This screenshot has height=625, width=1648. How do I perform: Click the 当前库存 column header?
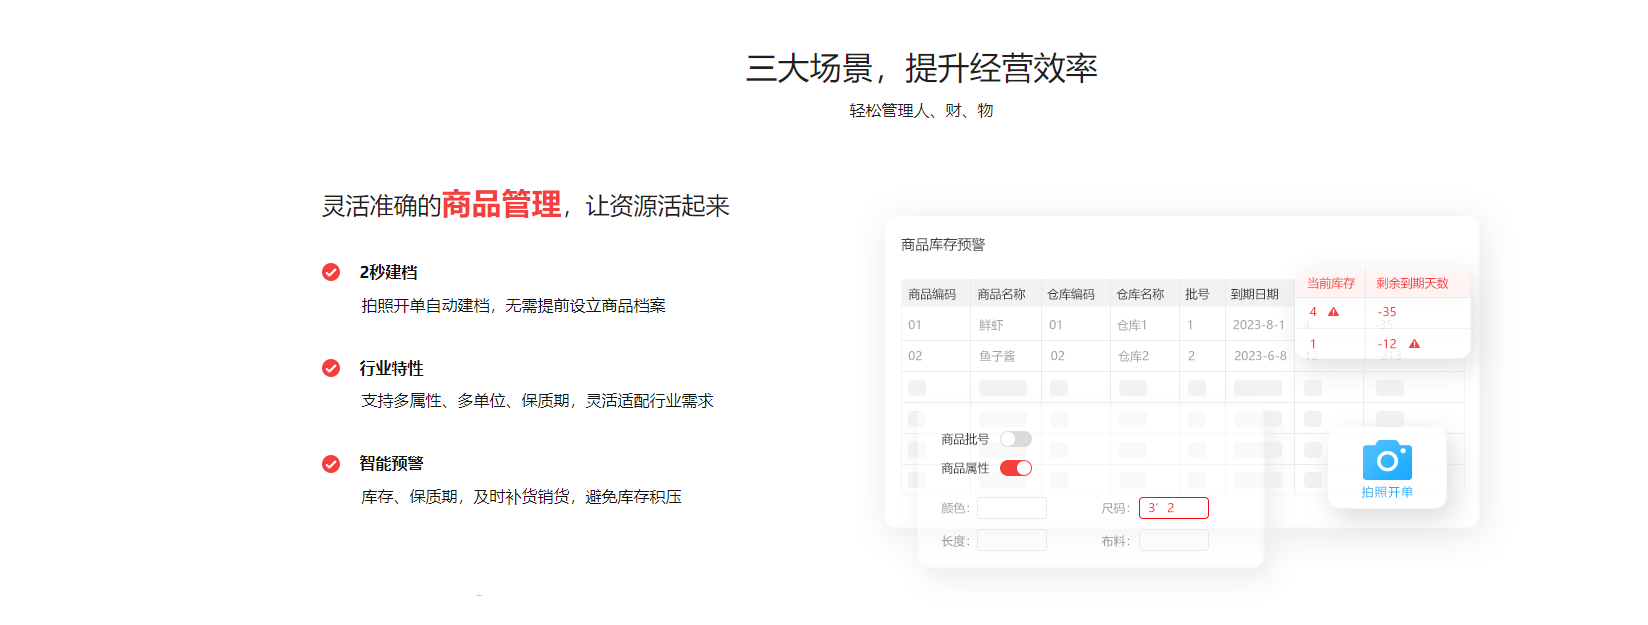(1330, 283)
